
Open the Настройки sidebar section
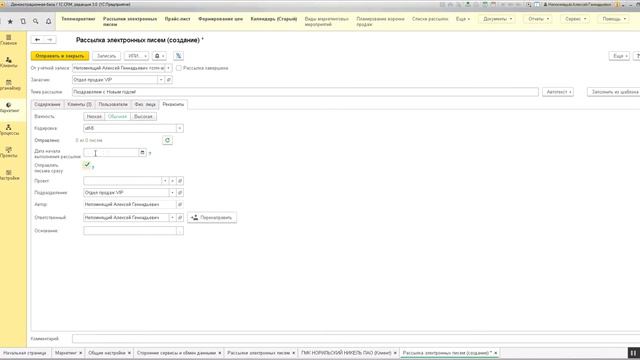point(9,175)
